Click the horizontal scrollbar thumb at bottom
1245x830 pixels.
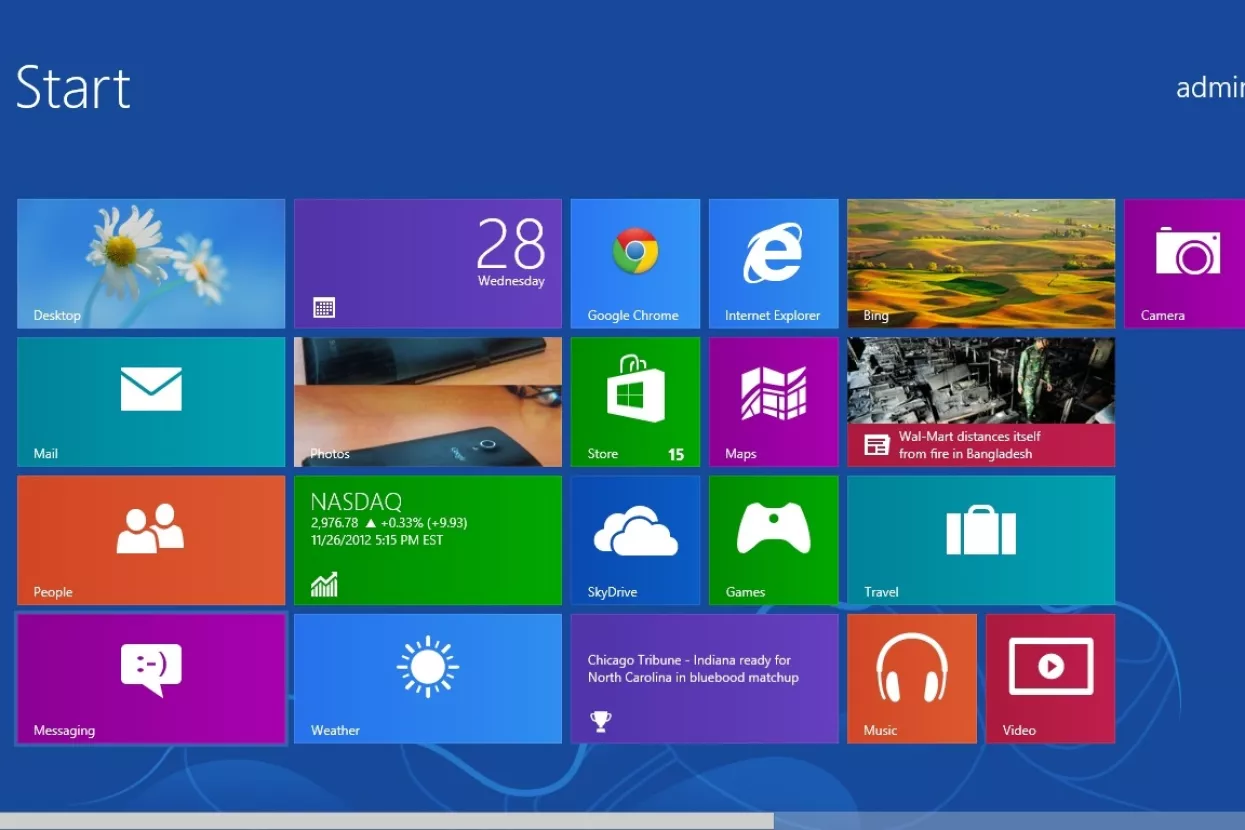[x=387, y=821]
